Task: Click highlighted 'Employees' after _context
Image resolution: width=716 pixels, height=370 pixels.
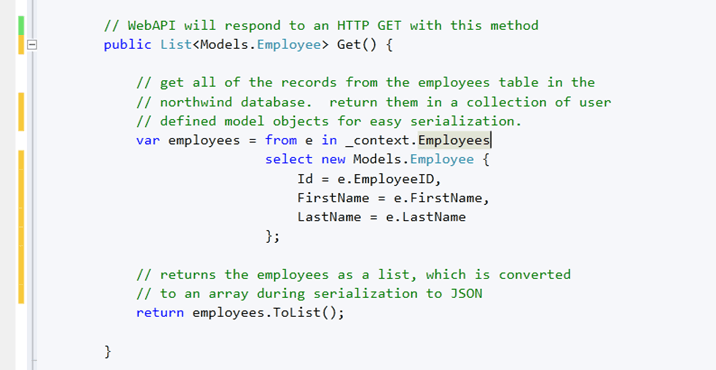Action: coord(453,140)
